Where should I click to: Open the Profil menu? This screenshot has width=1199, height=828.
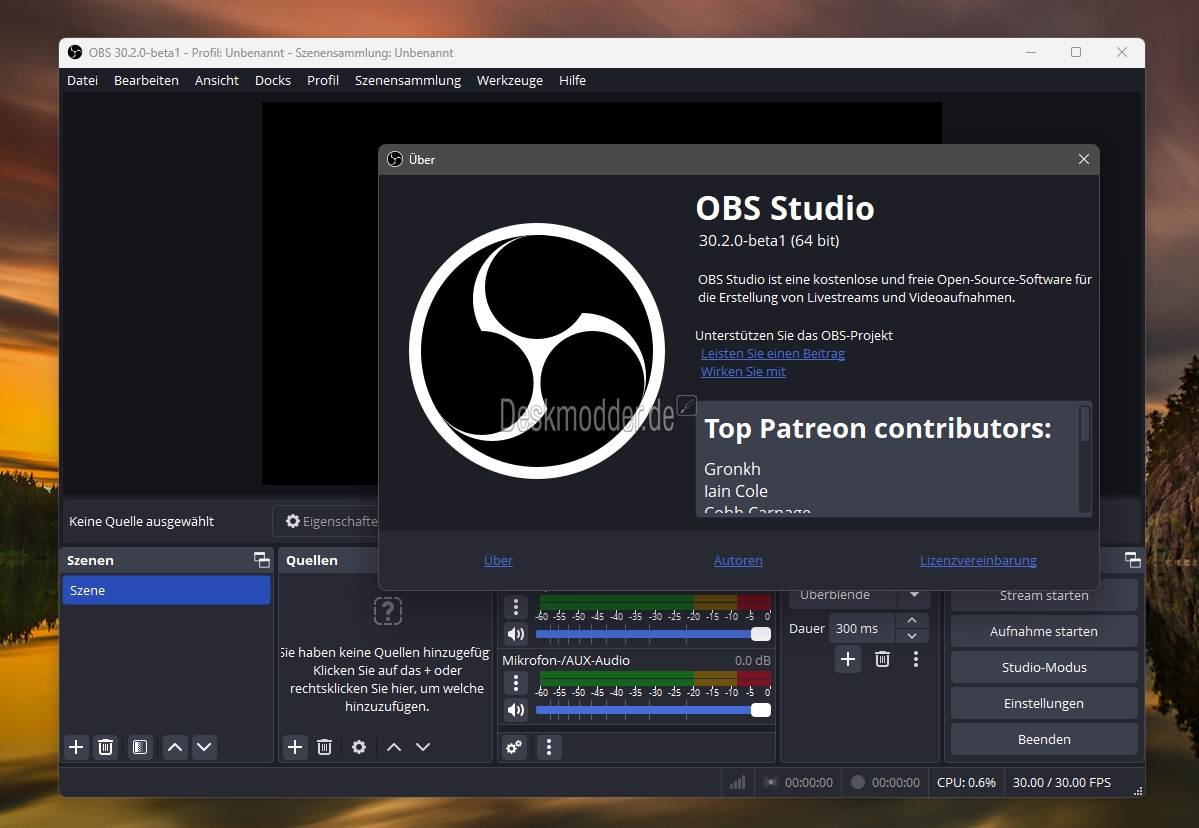tap(323, 80)
